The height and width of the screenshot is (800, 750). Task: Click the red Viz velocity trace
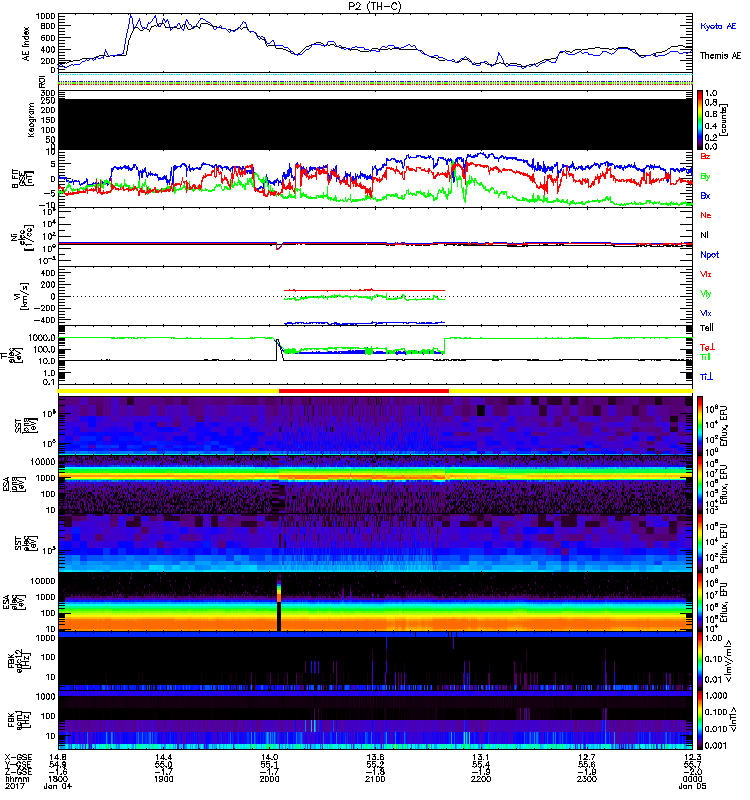[364, 290]
